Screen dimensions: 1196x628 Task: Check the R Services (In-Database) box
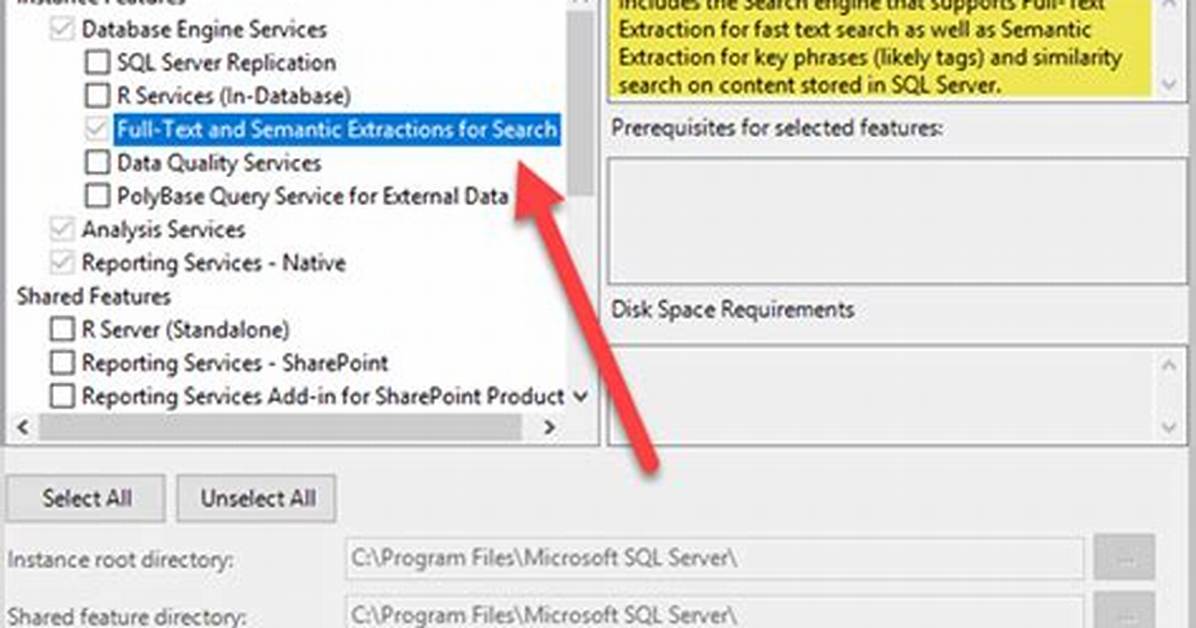pos(97,95)
